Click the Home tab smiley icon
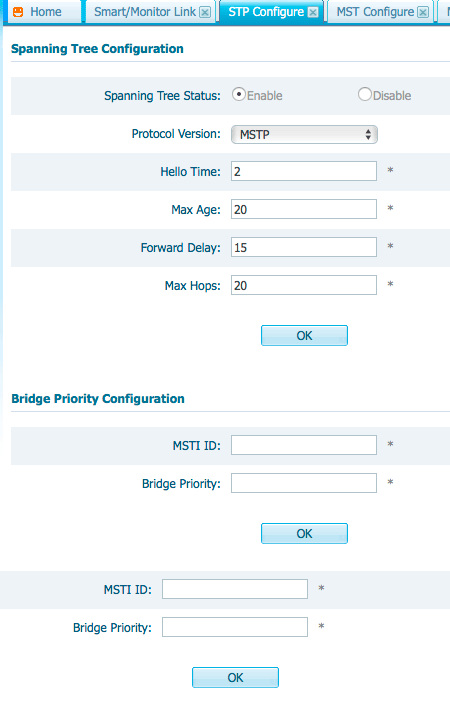 coord(18,12)
